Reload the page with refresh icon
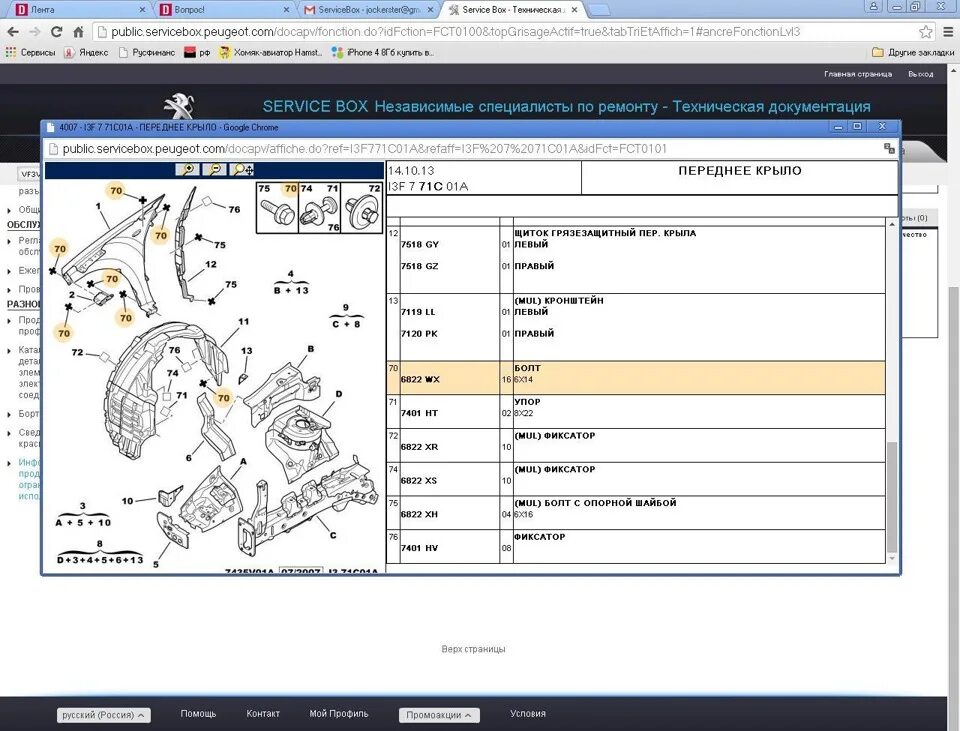 (x=56, y=32)
